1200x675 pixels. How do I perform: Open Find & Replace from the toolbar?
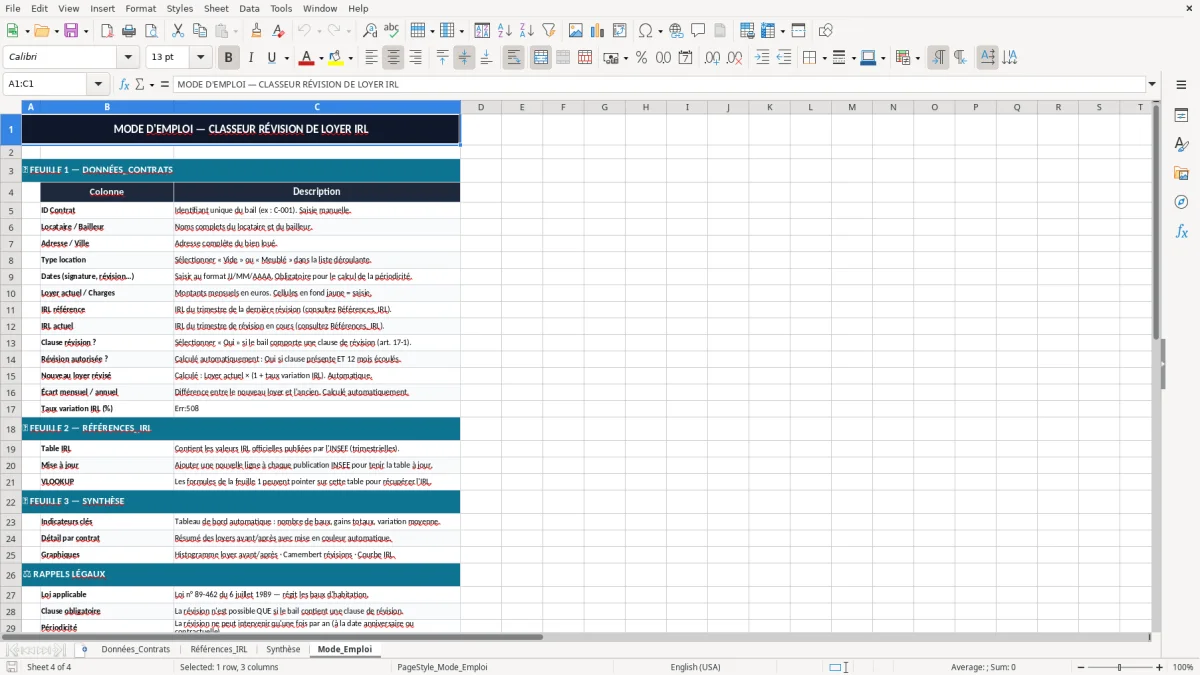pyautogui.click(x=370, y=31)
